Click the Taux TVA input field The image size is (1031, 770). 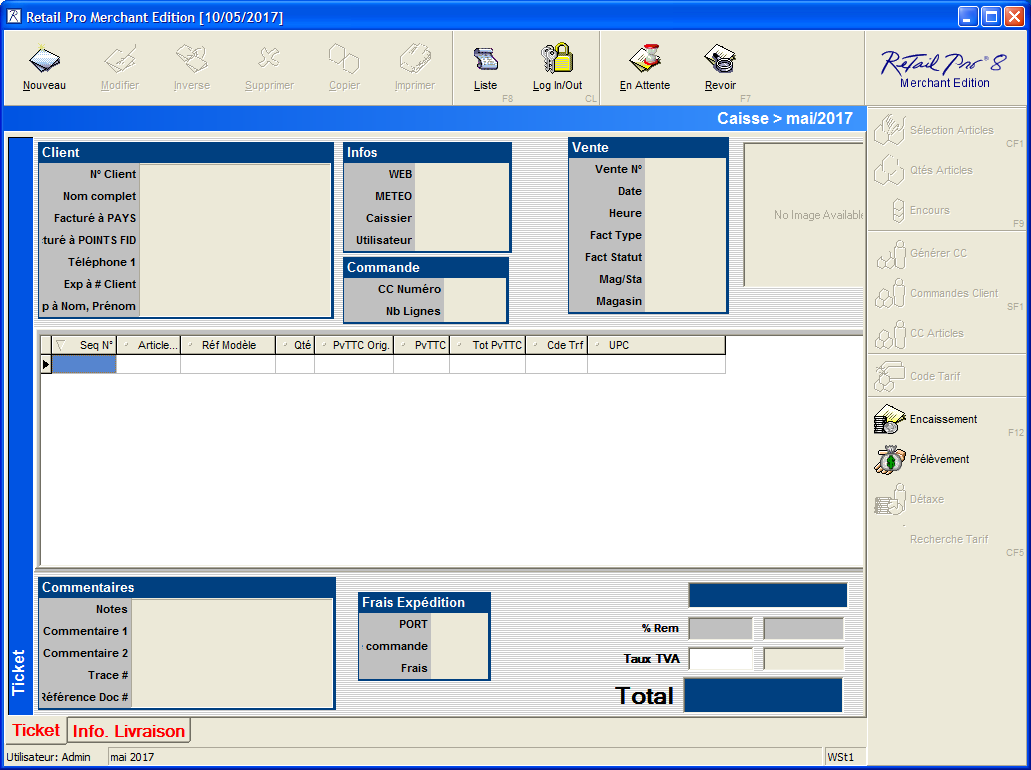tap(720, 660)
